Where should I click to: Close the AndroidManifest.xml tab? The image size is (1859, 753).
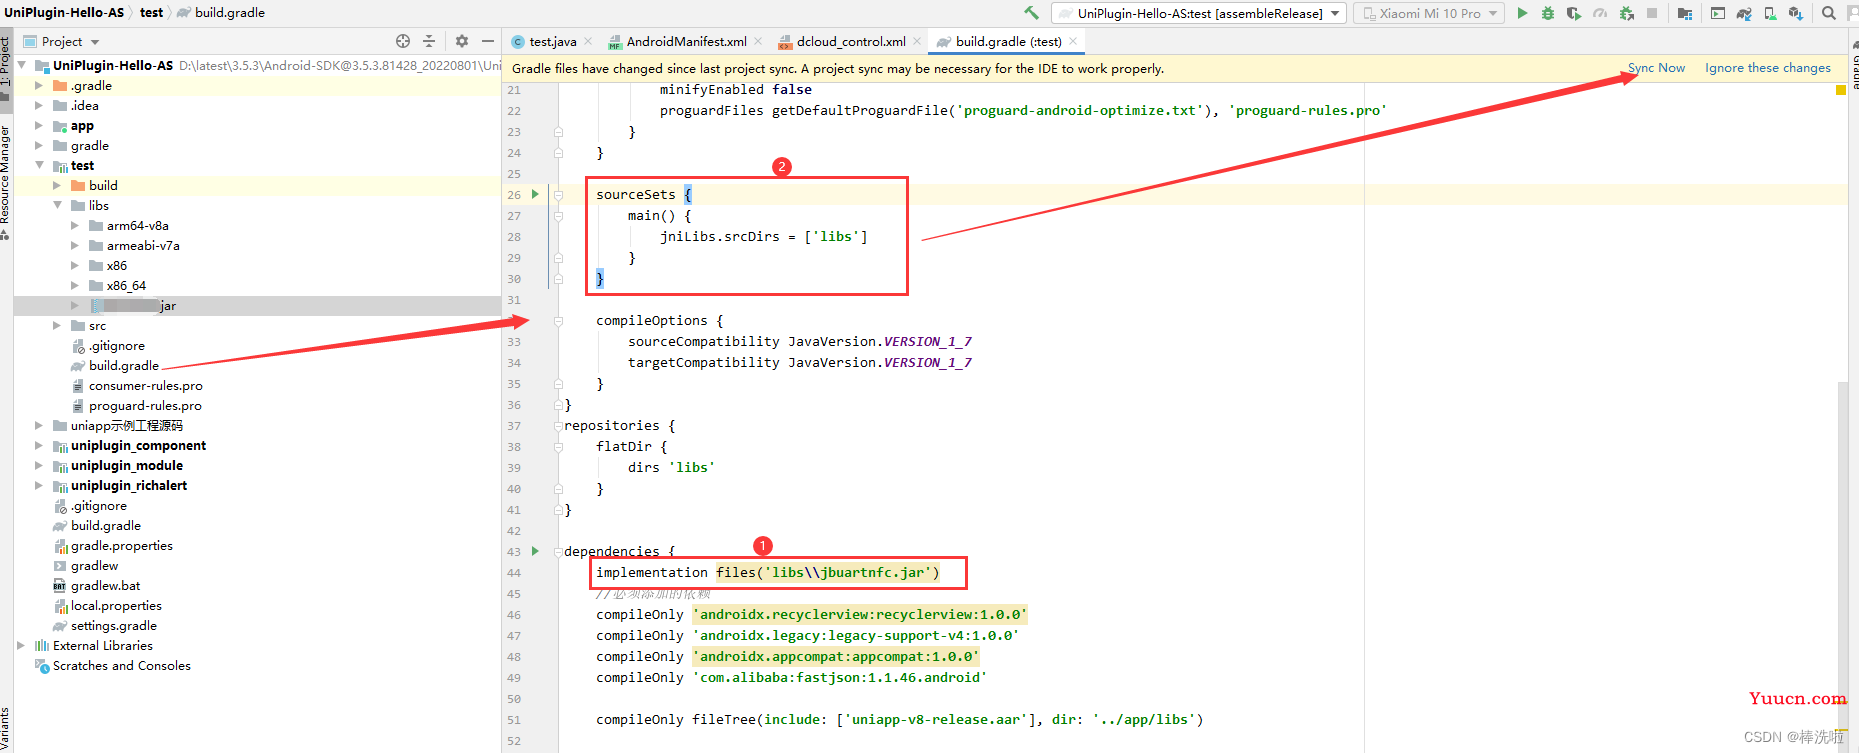point(758,41)
